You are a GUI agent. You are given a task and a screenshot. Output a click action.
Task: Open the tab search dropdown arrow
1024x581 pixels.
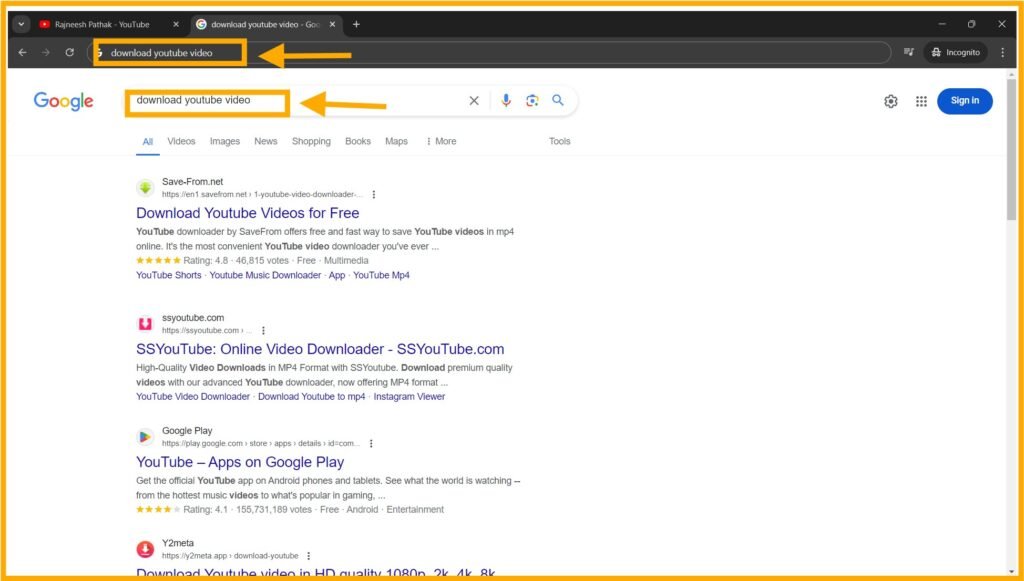pyautogui.click(x=21, y=24)
